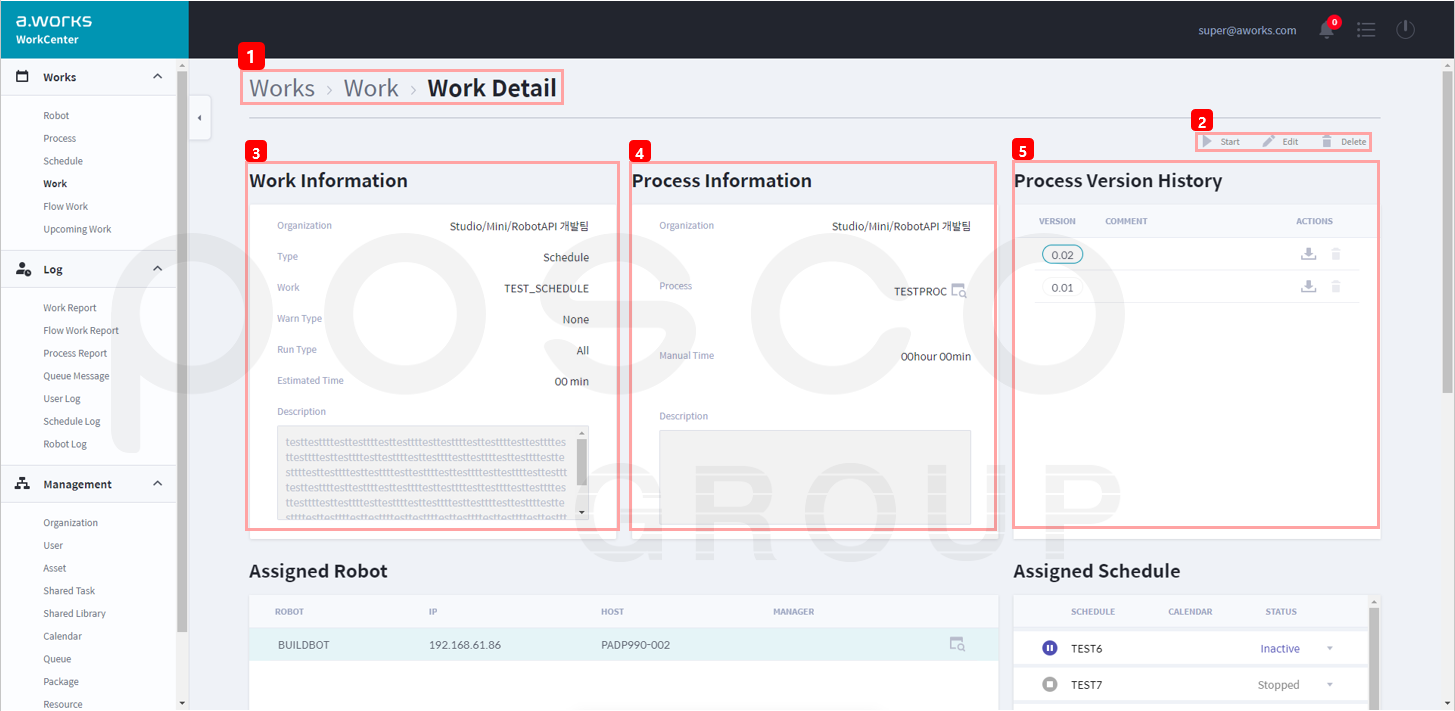Open Process Report in the sidebar
The image size is (1455, 711).
(75, 354)
